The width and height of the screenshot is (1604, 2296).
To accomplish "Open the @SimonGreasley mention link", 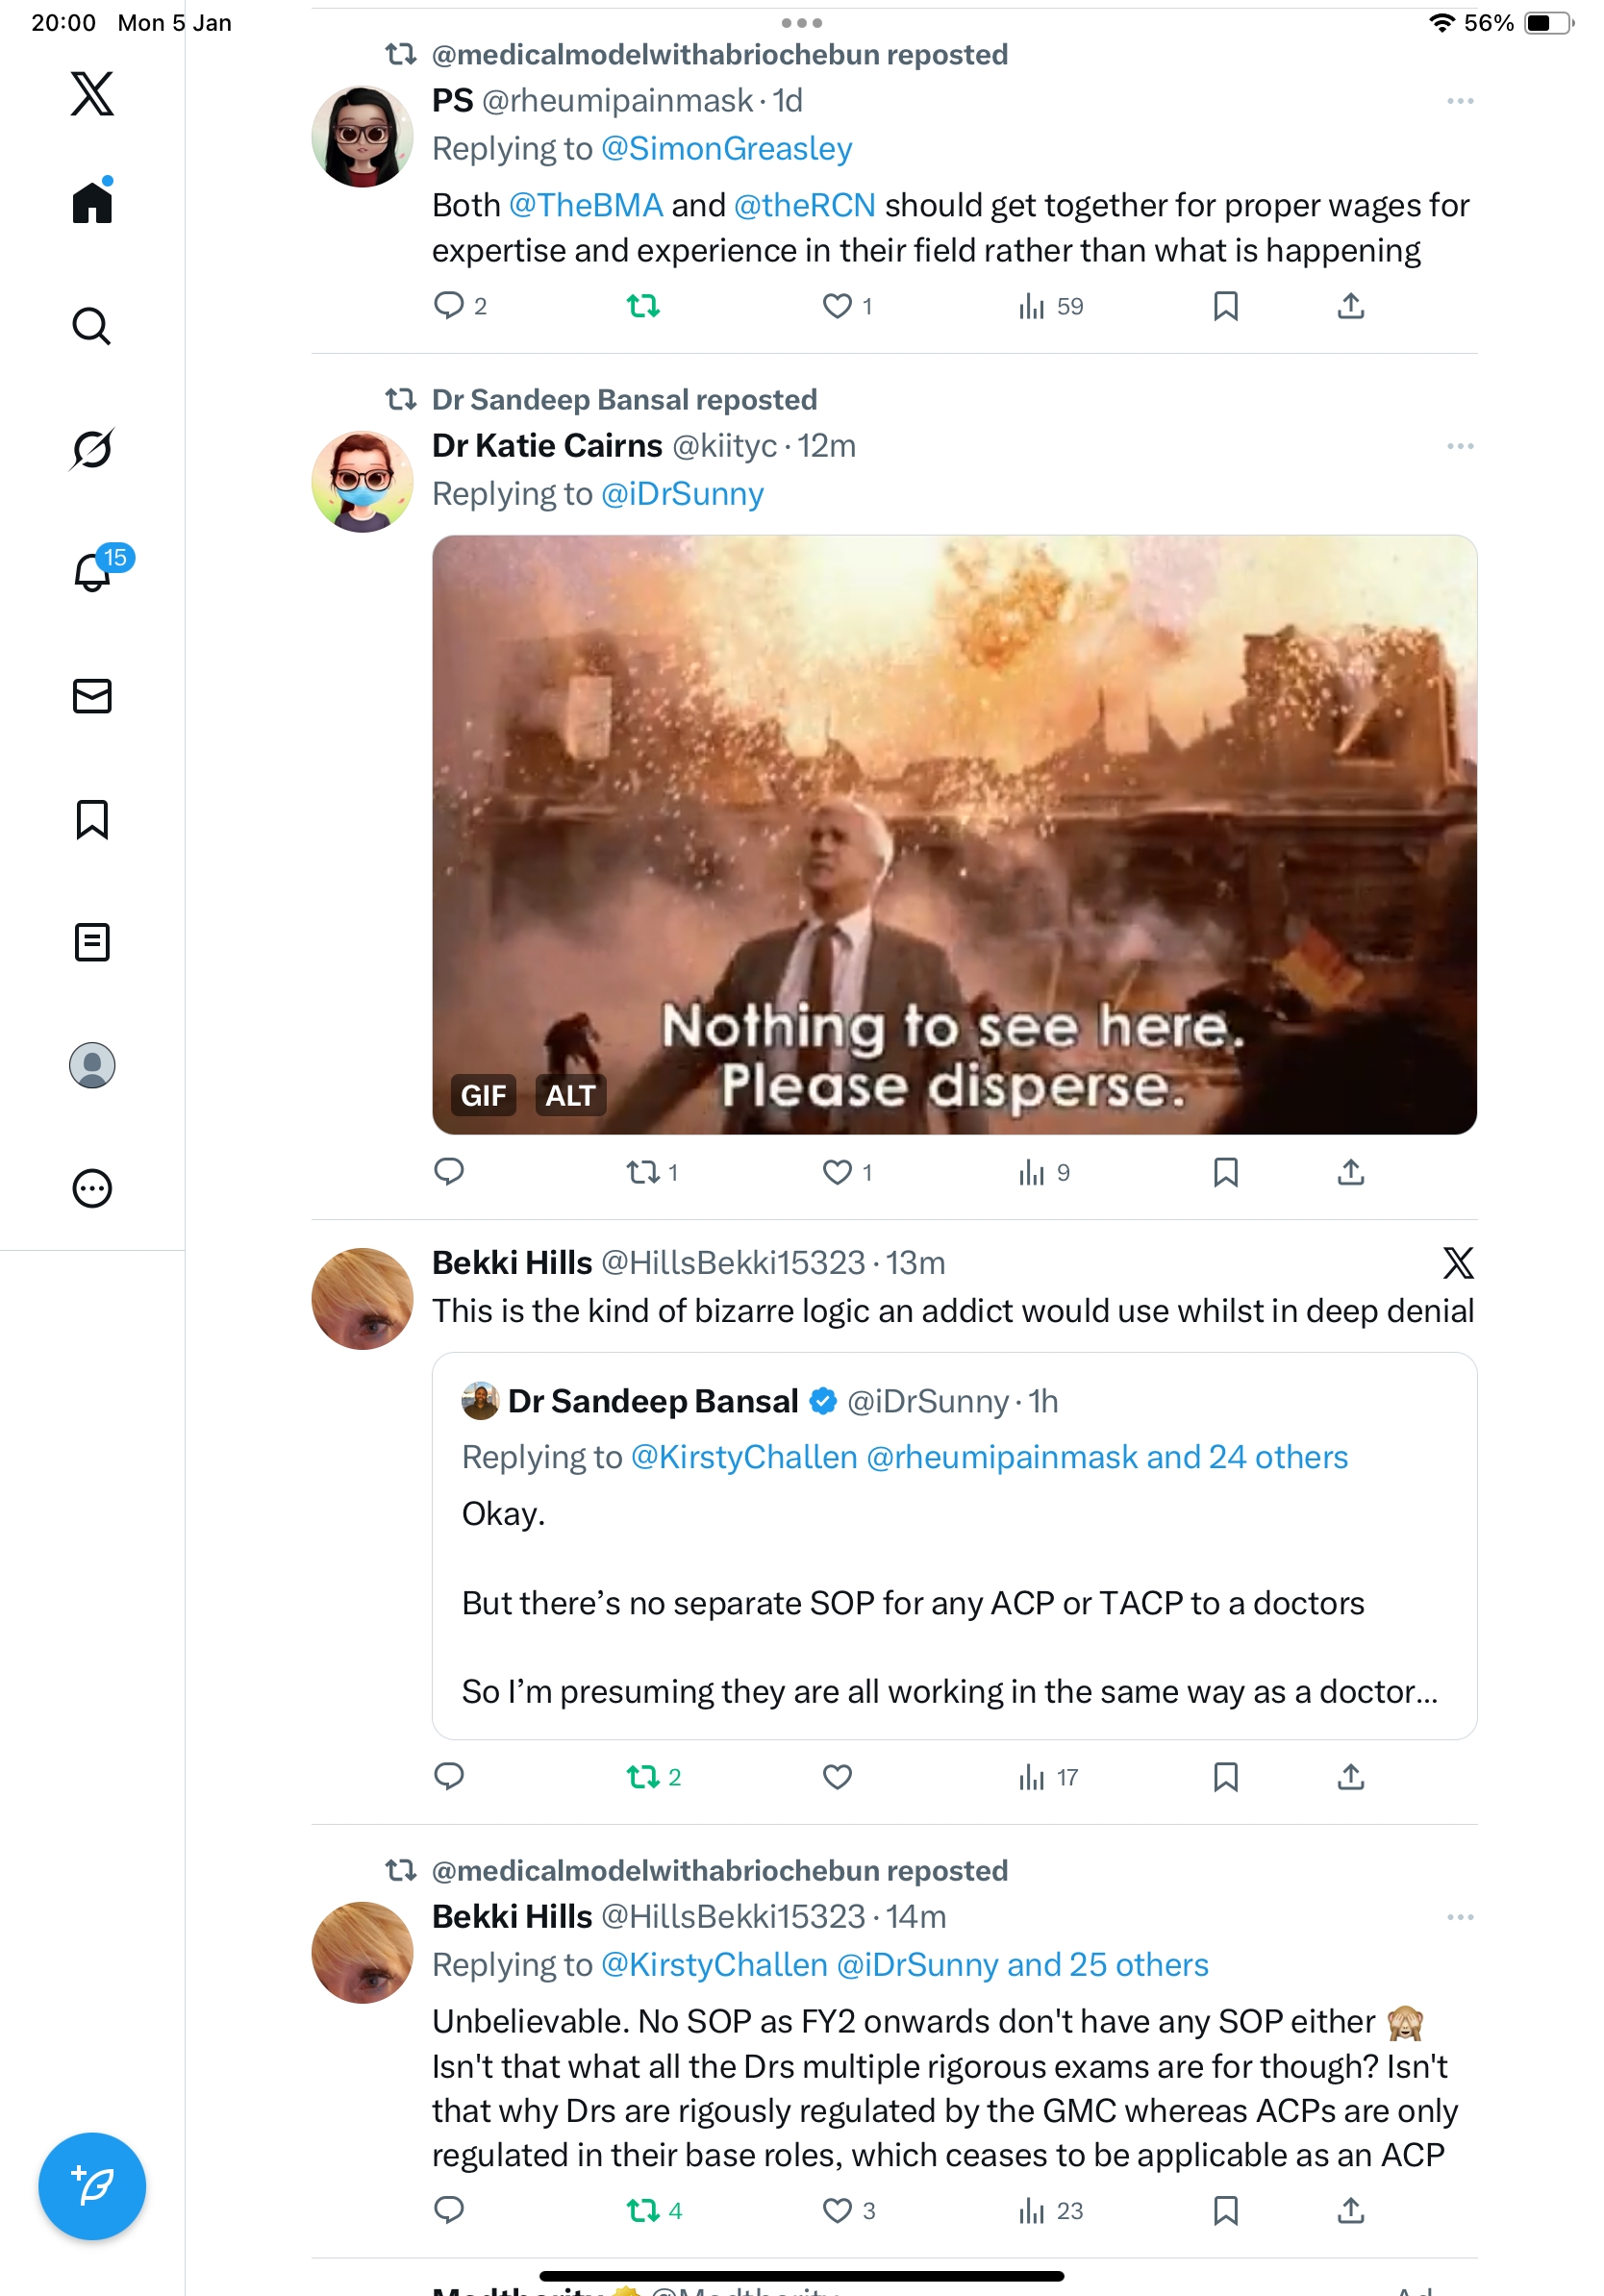I will click(x=726, y=149).
